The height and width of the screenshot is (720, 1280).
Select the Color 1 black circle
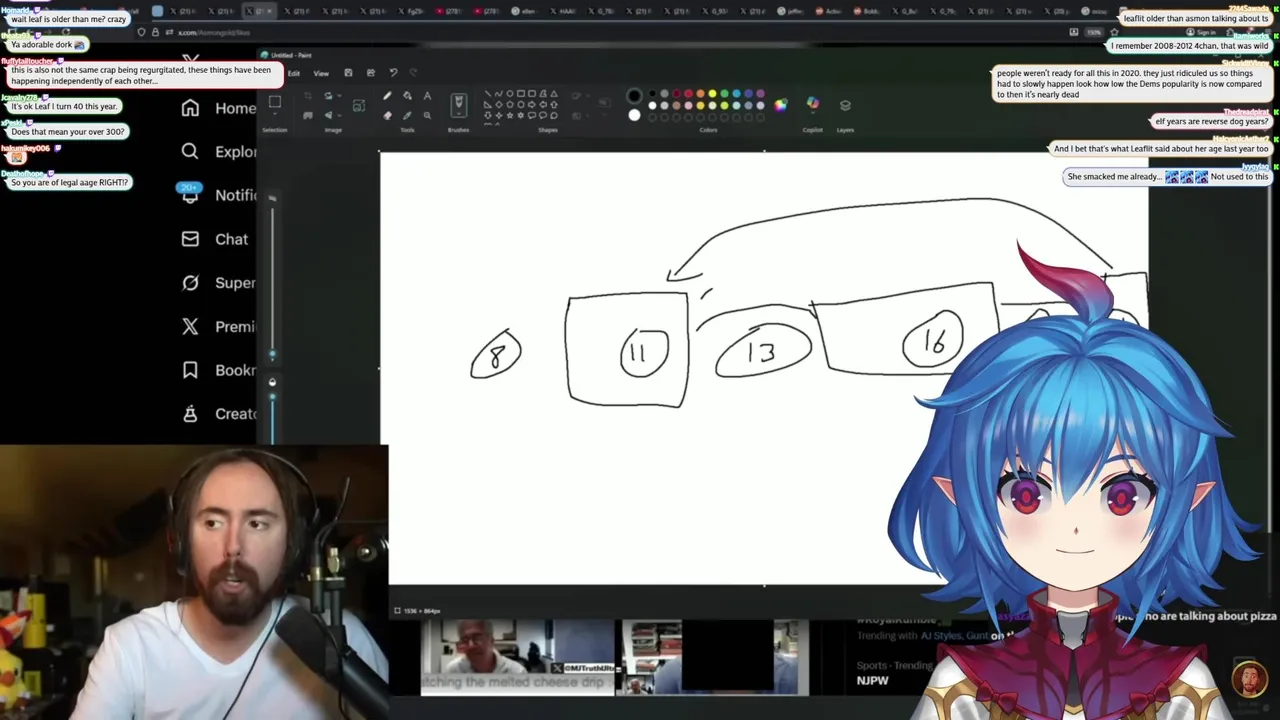tap(634, 96)
